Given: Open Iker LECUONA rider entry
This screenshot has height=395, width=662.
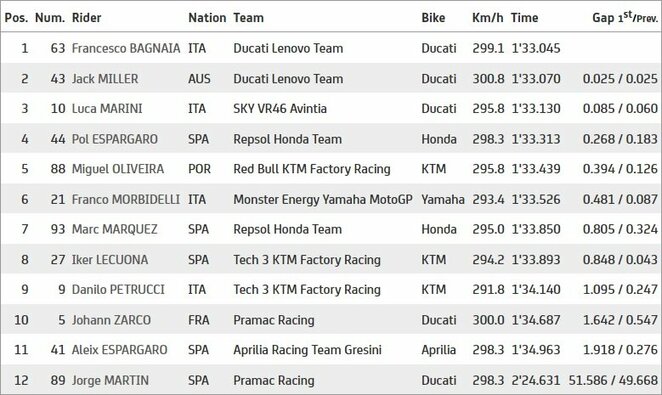Looking at the screenshot, I should (110, 260).
